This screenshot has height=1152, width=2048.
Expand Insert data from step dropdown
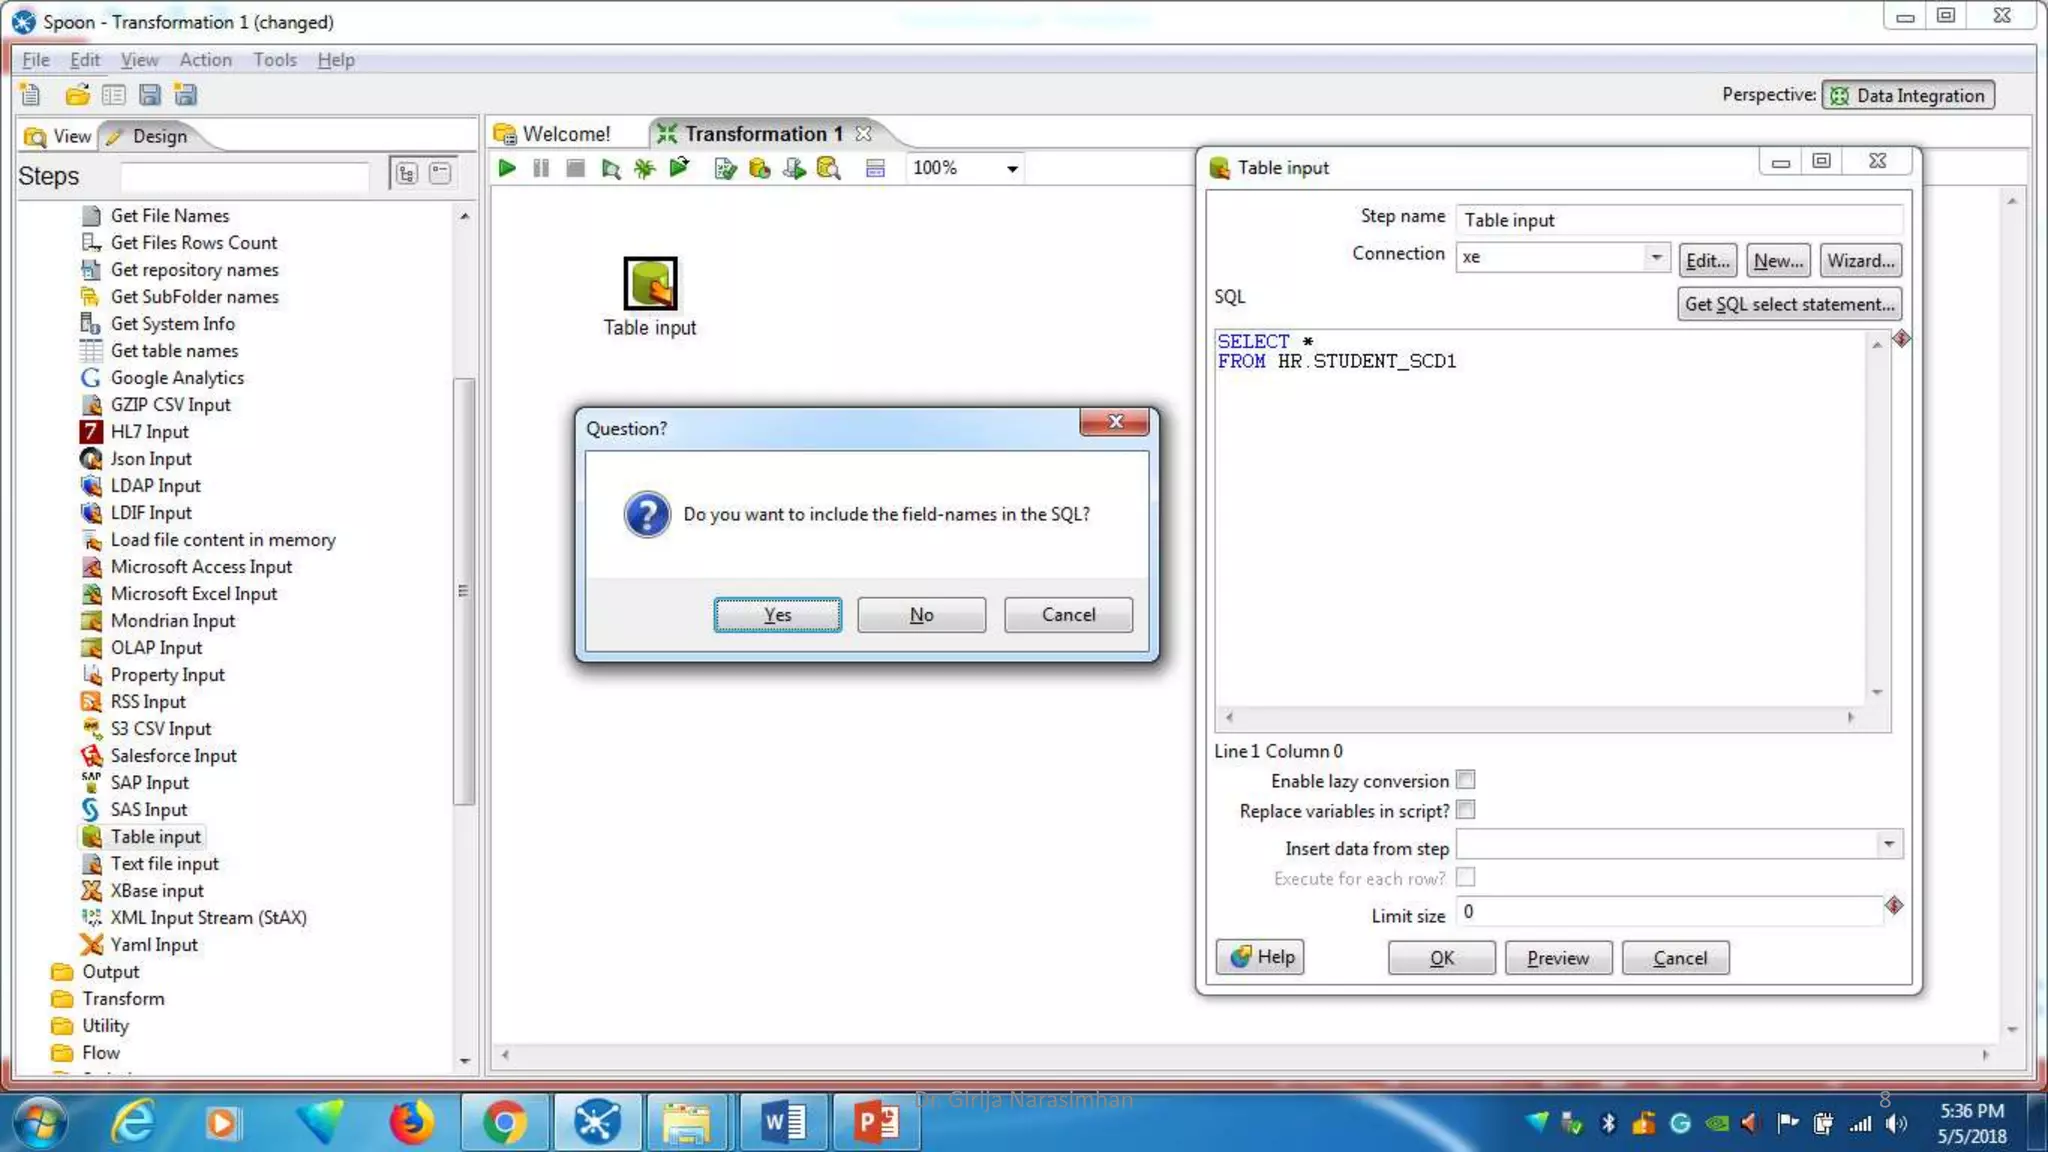coord(1888,845)
